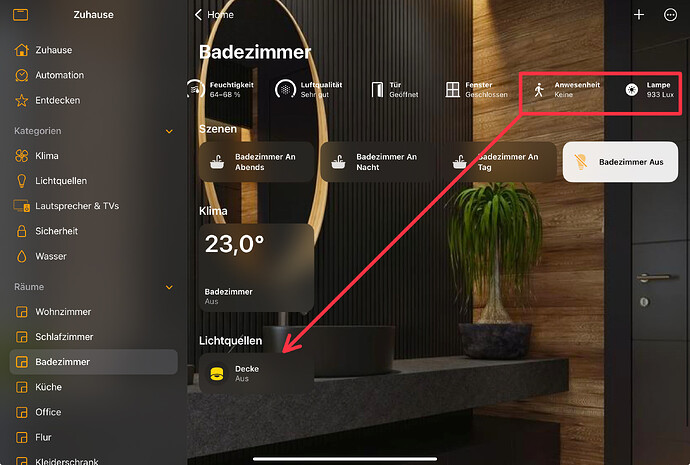
Task: Collapse the Kategorien section chevron
Action: coord(169,131)
